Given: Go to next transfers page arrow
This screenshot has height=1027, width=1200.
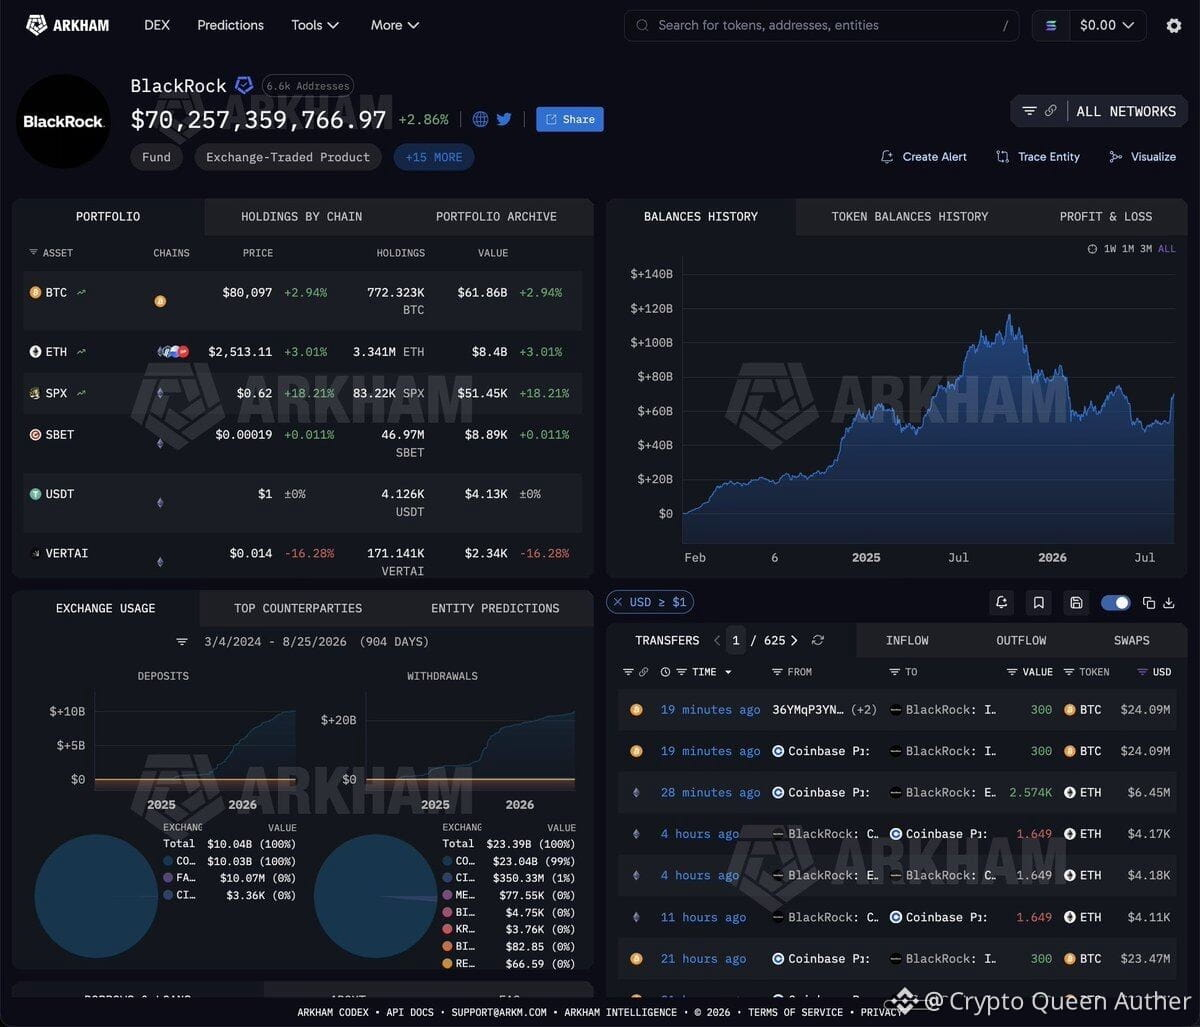Looking at the screenshot, I should click(x=794, y=640).
